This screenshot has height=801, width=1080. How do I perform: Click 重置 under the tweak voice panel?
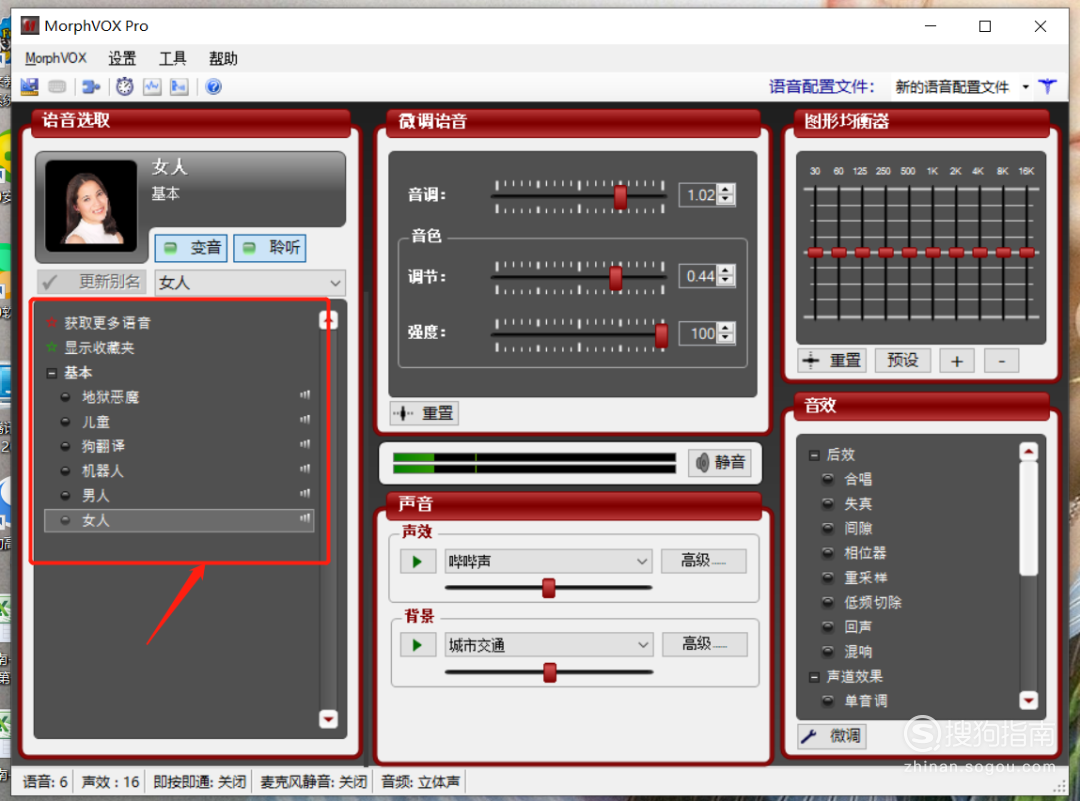(424, 414)
